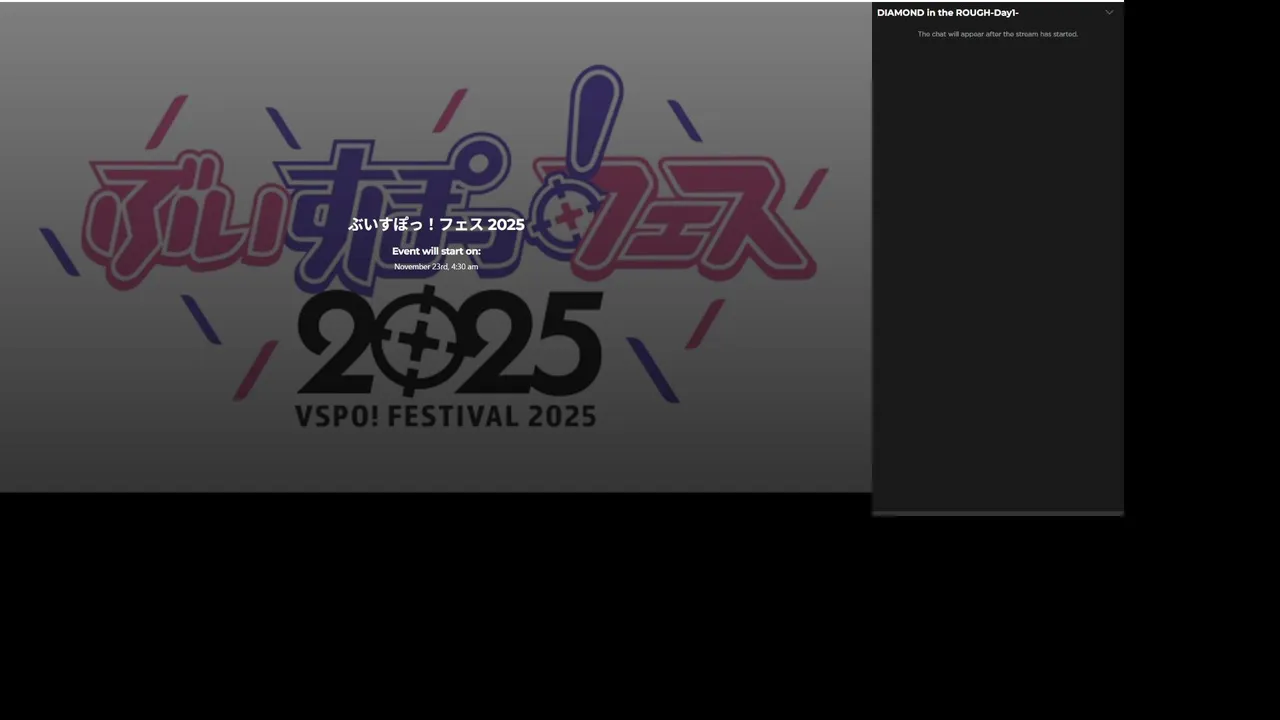The image size is (1280, 720).
Task: Click the DAMOND in the ROUGH-Day1- chat title
Action: (x=947, y=13)
